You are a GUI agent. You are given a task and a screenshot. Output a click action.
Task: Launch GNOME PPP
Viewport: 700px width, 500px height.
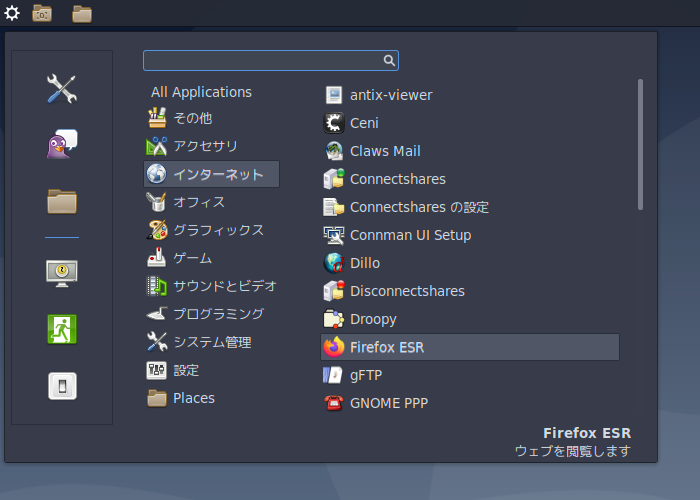coord(470,403)
